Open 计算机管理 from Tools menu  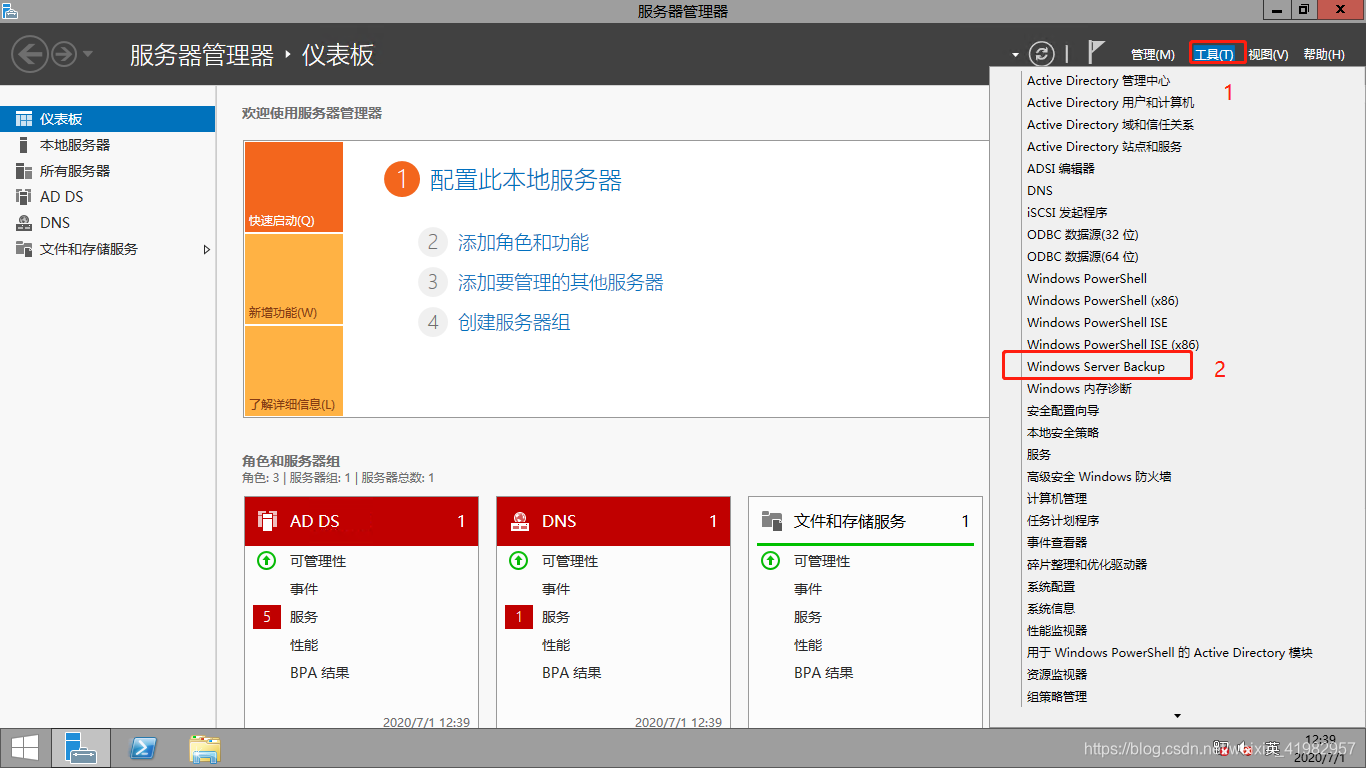pos(1057,499)
